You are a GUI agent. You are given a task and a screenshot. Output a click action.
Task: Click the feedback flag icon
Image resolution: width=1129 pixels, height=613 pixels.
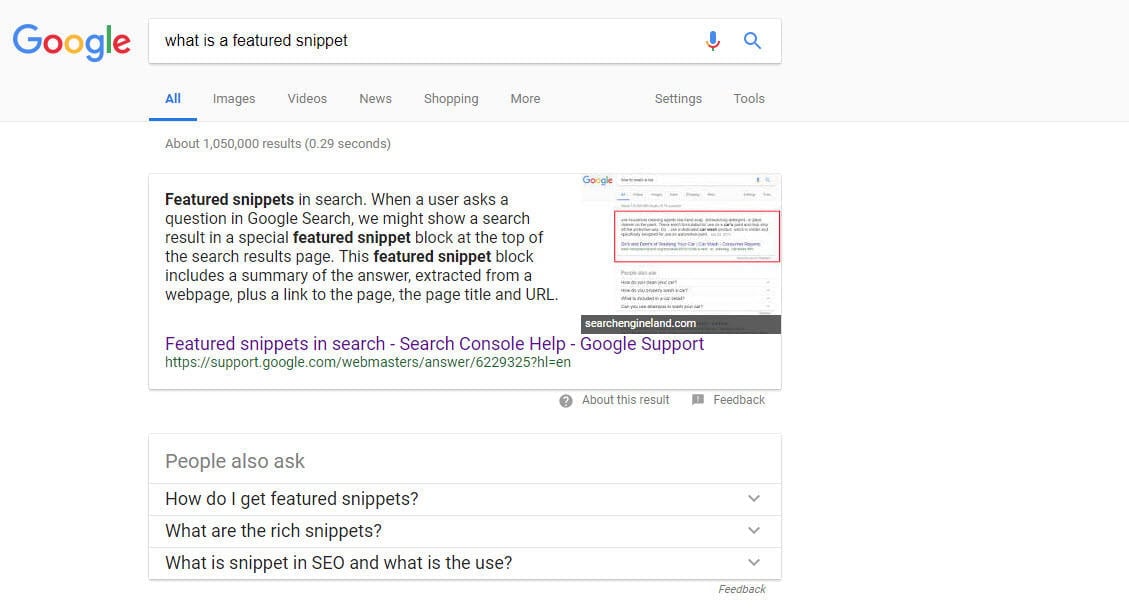pos(698,400)
